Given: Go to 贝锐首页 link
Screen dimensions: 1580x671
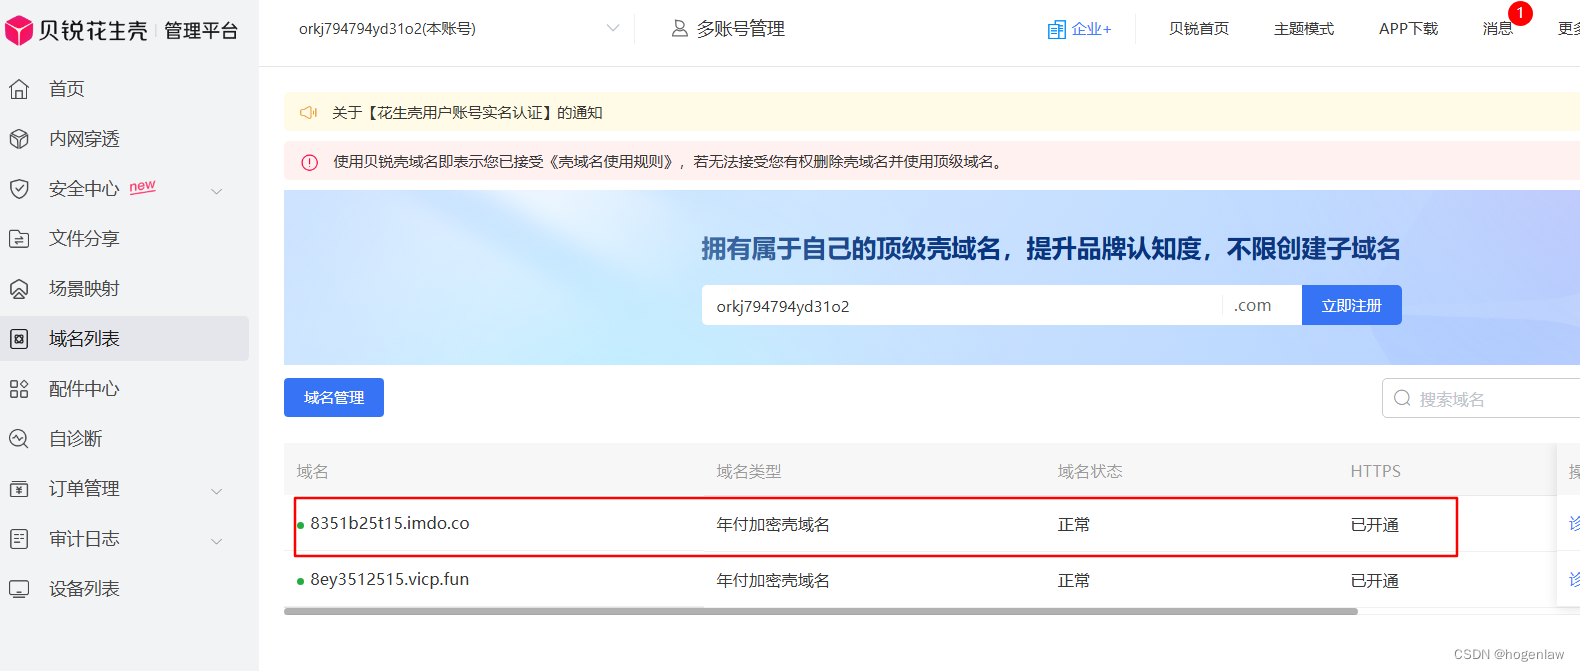Looking at the screenshot, I should pos(1199,29).
